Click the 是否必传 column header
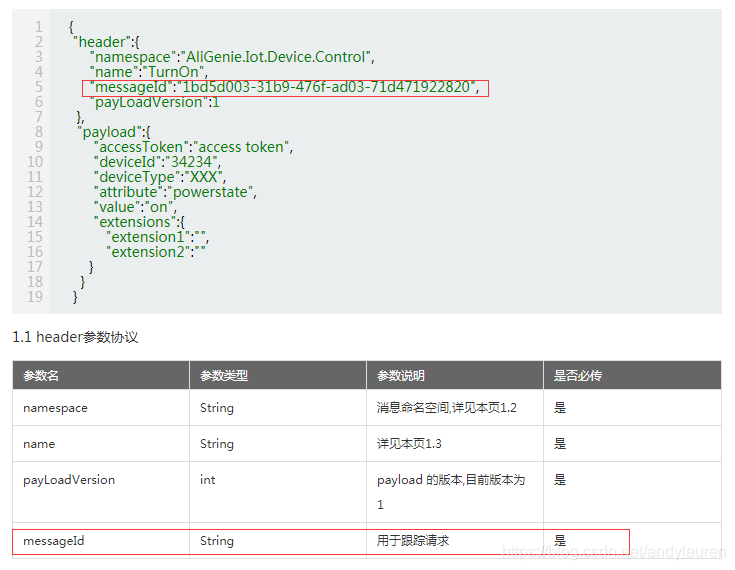This screenshot has height=570, width=735. click(x=632, y=375)
